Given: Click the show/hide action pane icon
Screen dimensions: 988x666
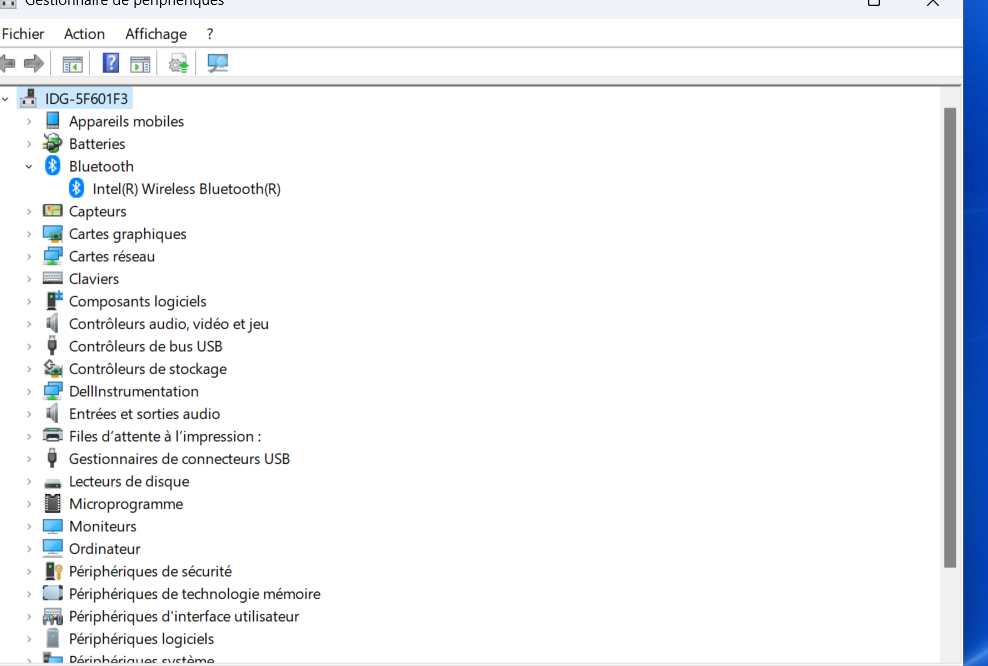Looking at the screenshot, I should [x=140, y=64].
